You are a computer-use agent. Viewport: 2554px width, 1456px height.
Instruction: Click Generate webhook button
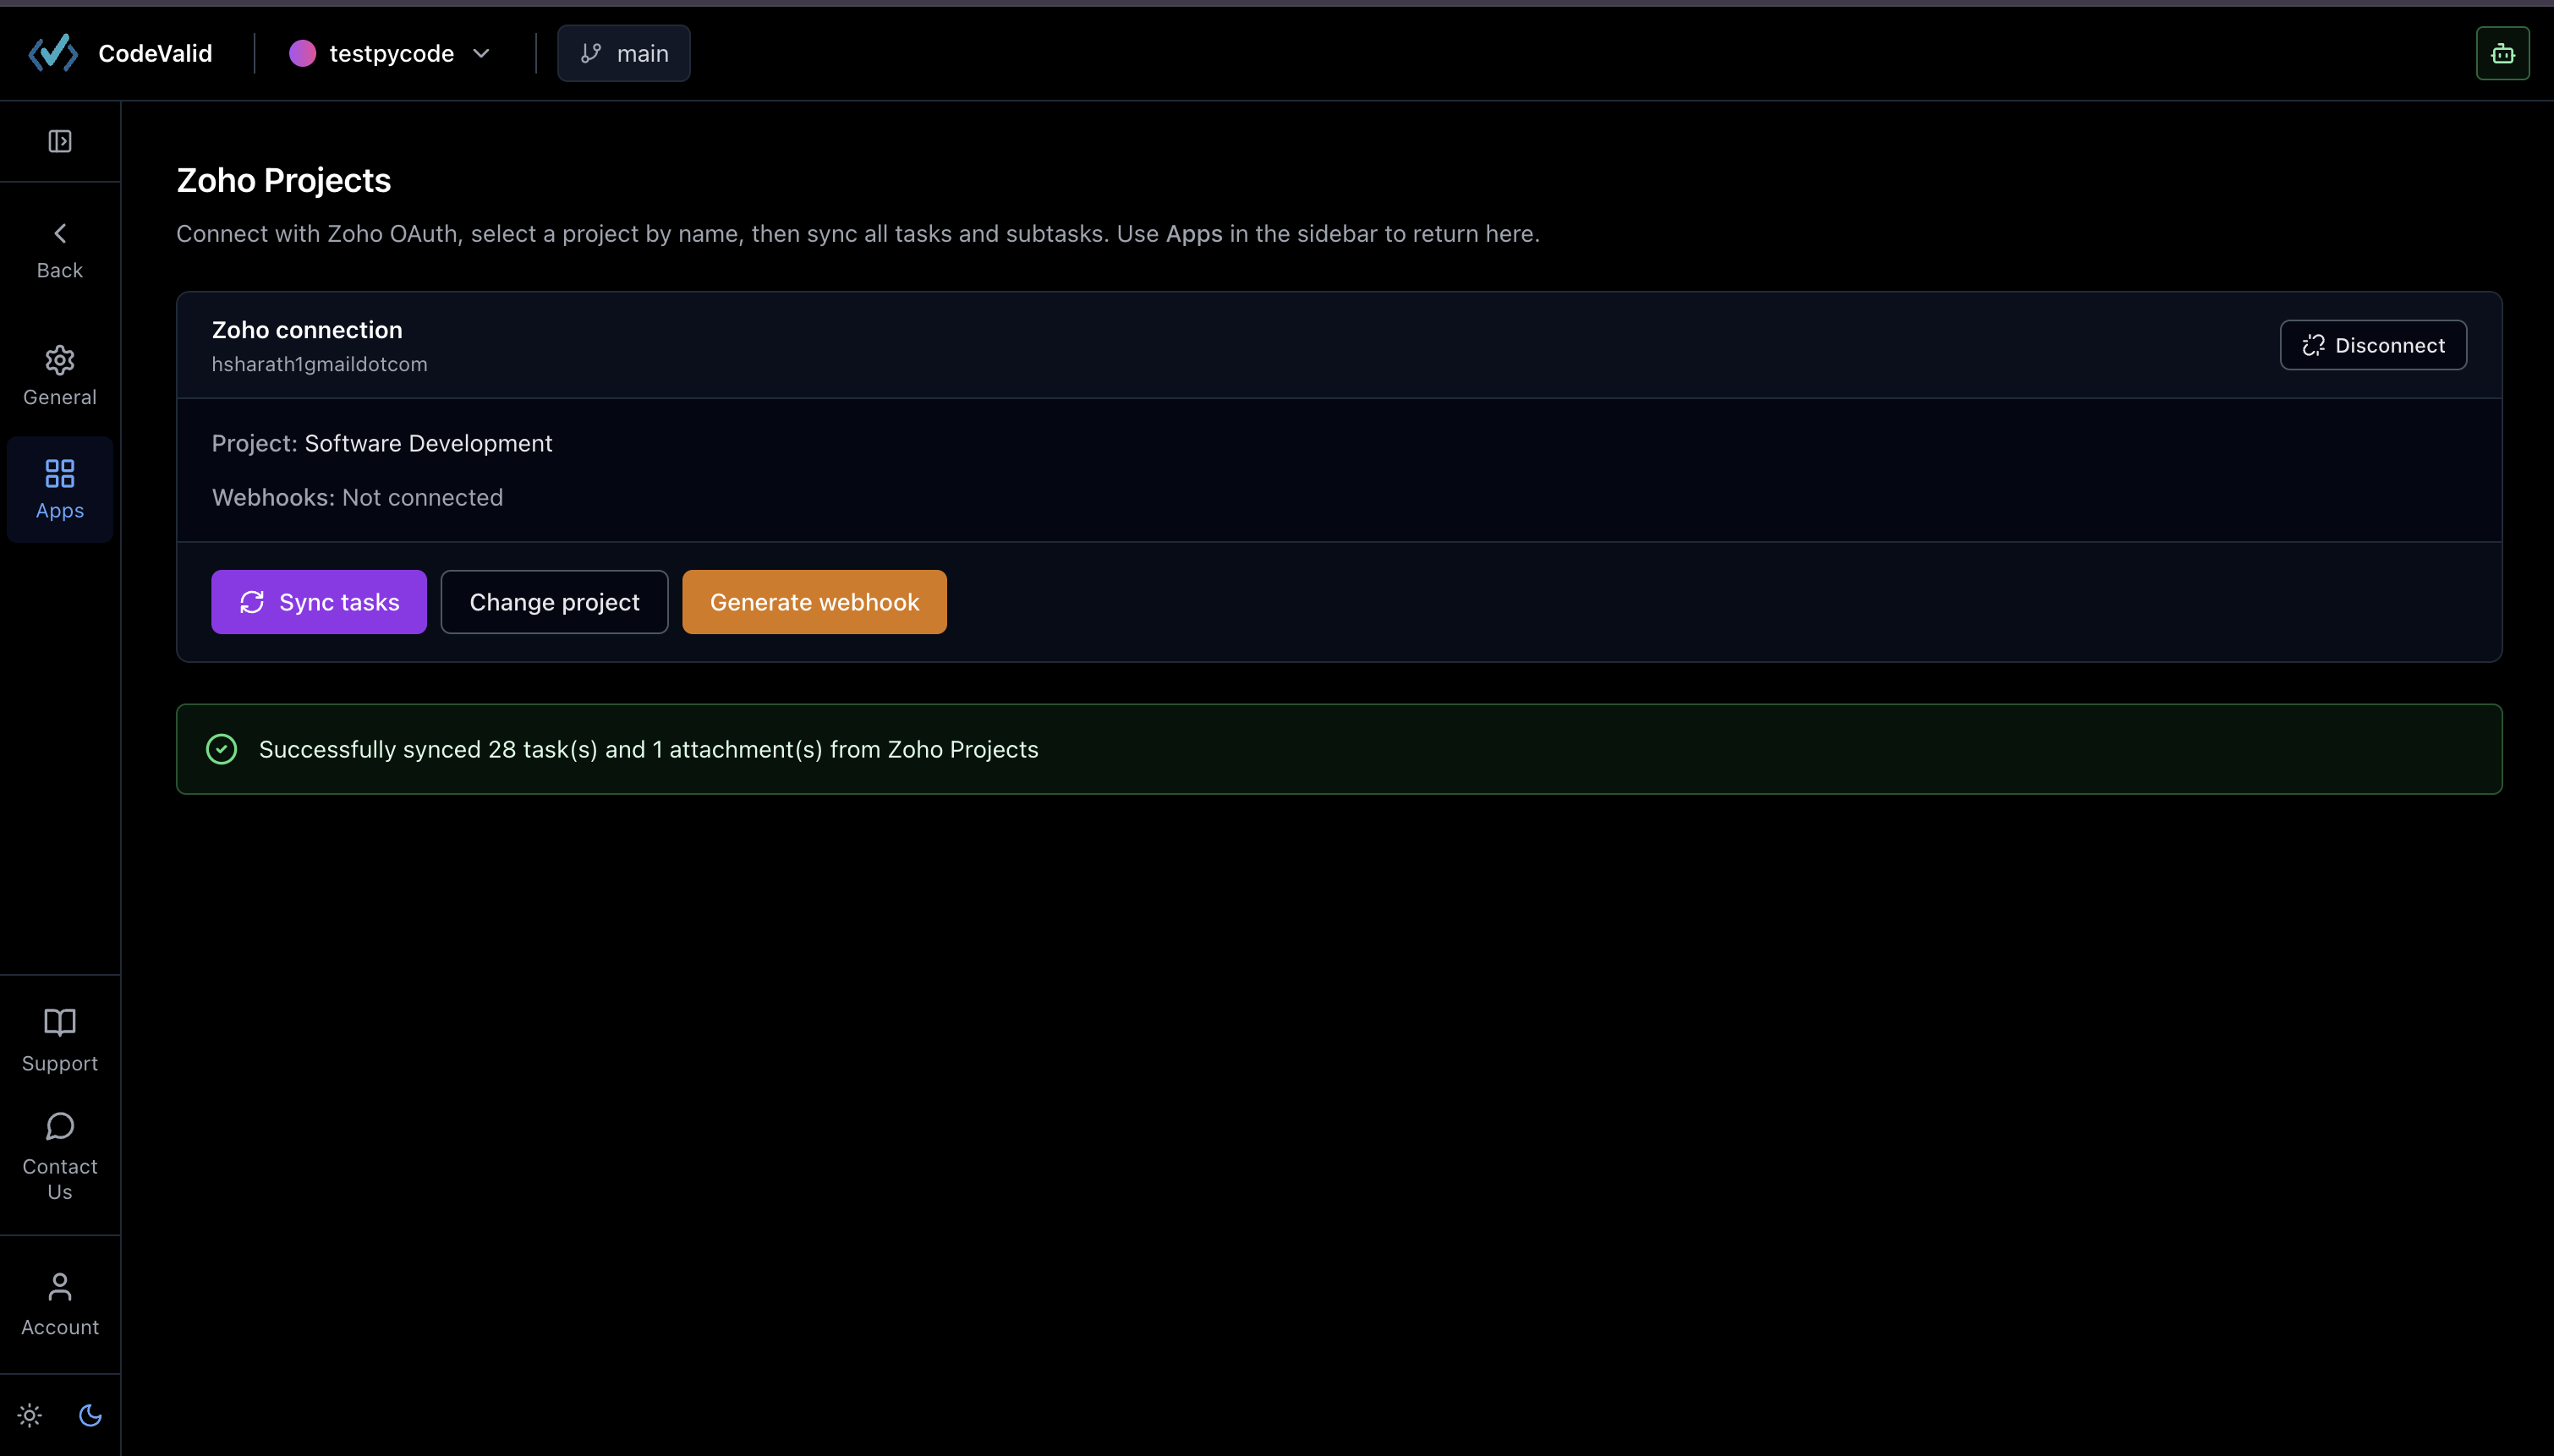coord(814,602)
